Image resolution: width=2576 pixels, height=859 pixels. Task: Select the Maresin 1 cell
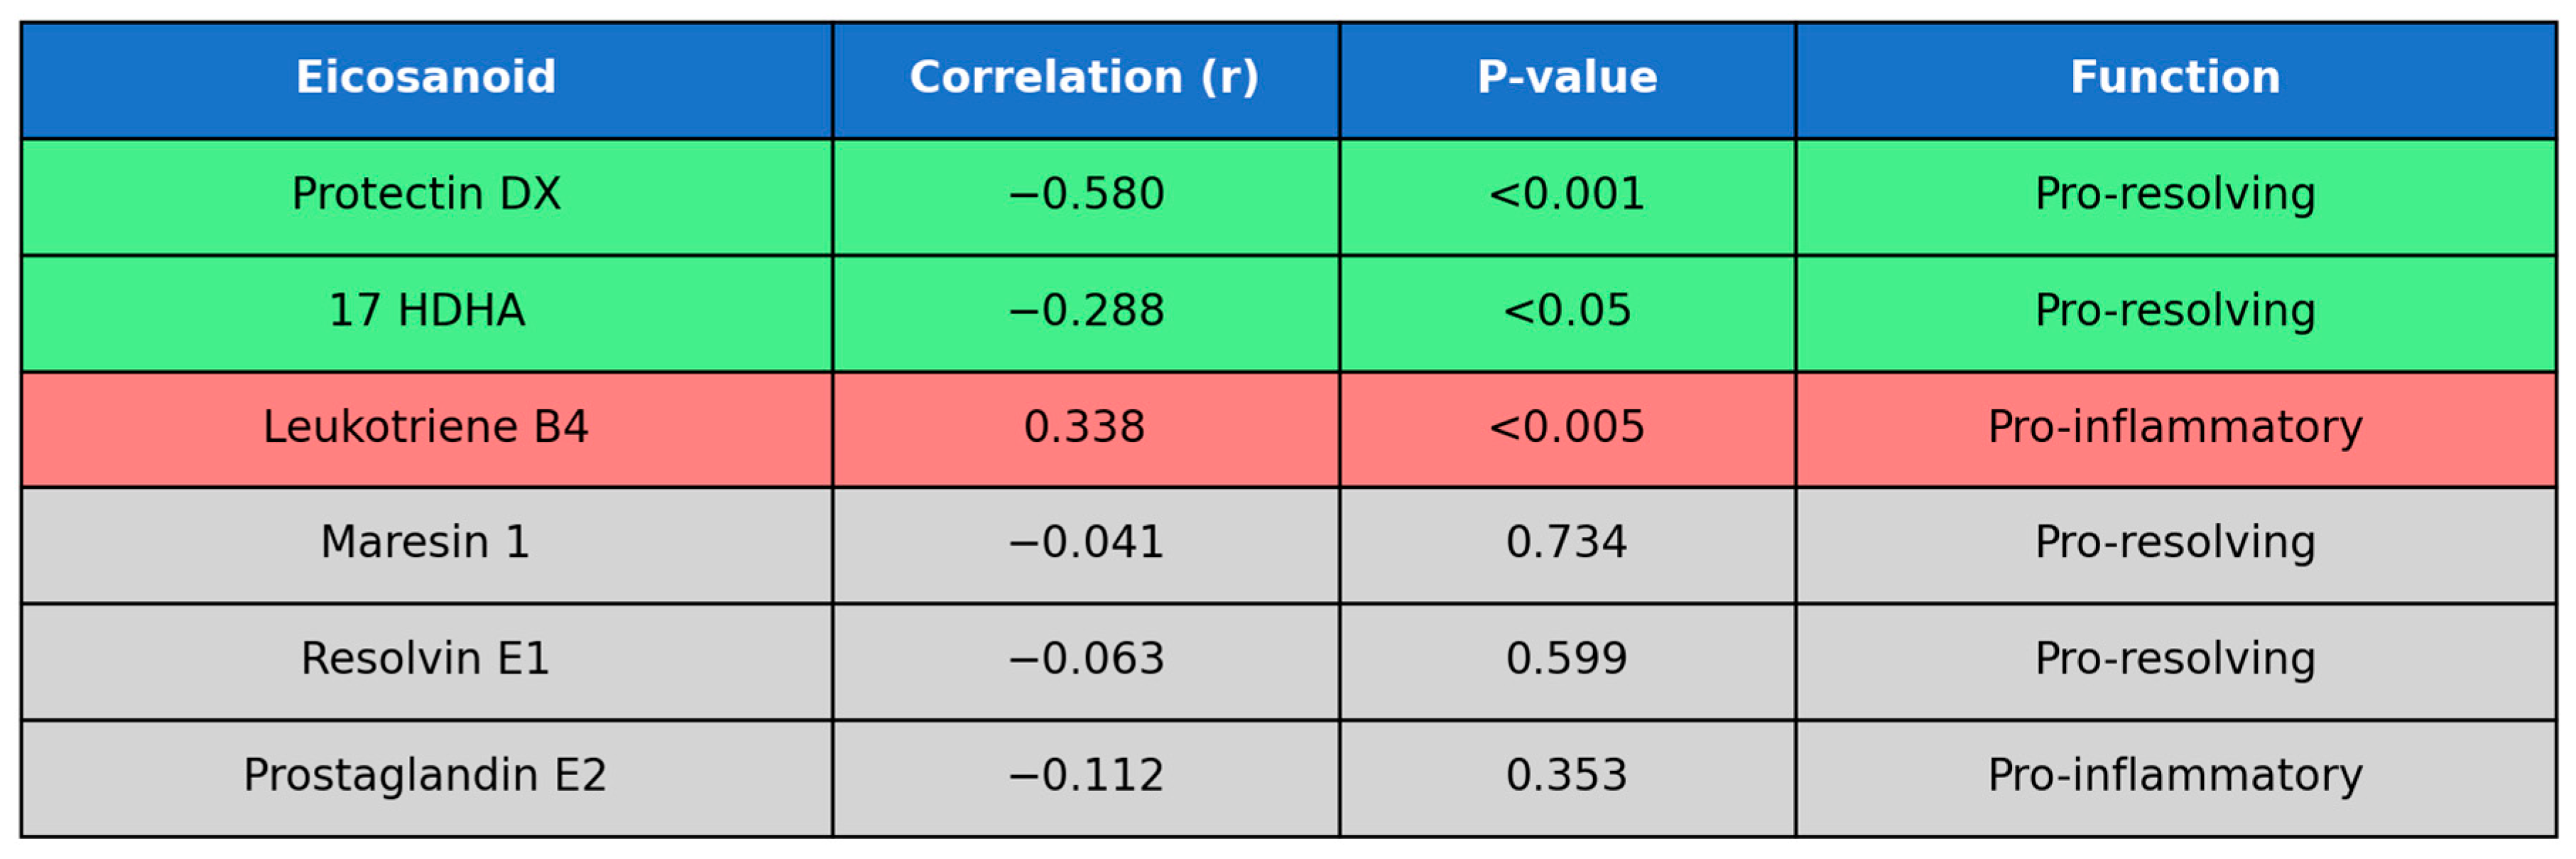(x=426, y=543)
